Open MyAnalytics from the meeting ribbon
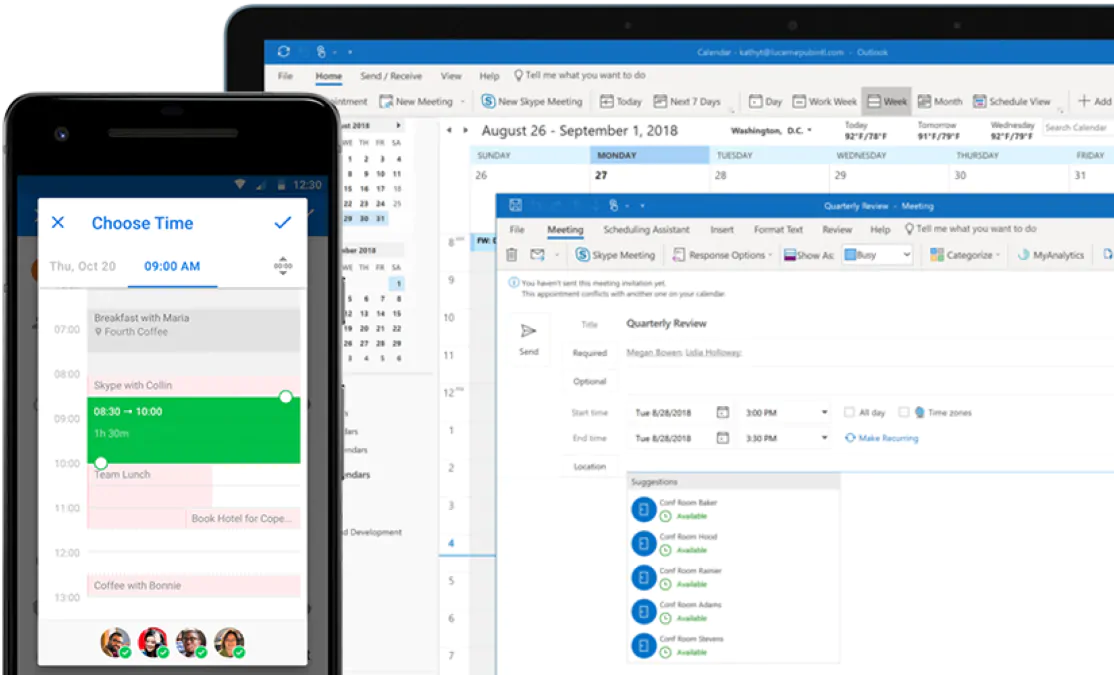This screenshot has width=1114, height=675. click(1051, 255)
